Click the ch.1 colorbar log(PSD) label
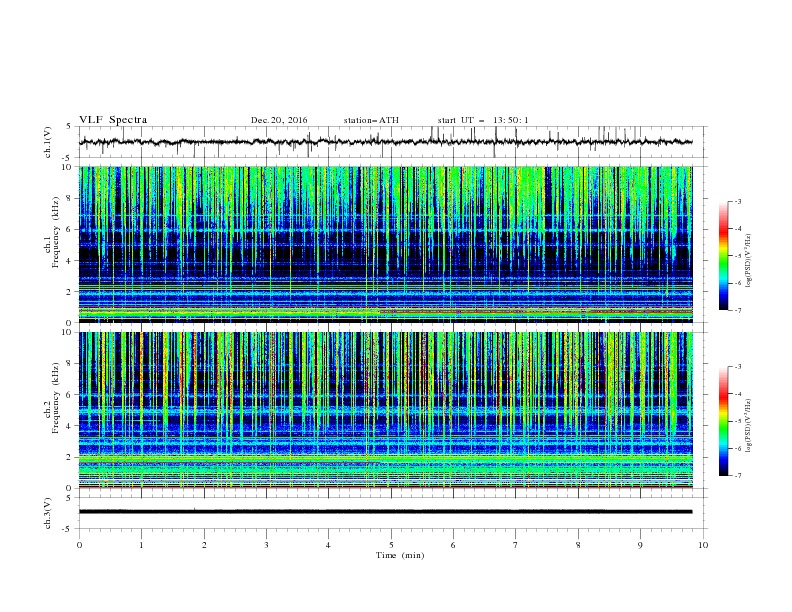This screenshot has height=612, width=792. tap(749, 261)
